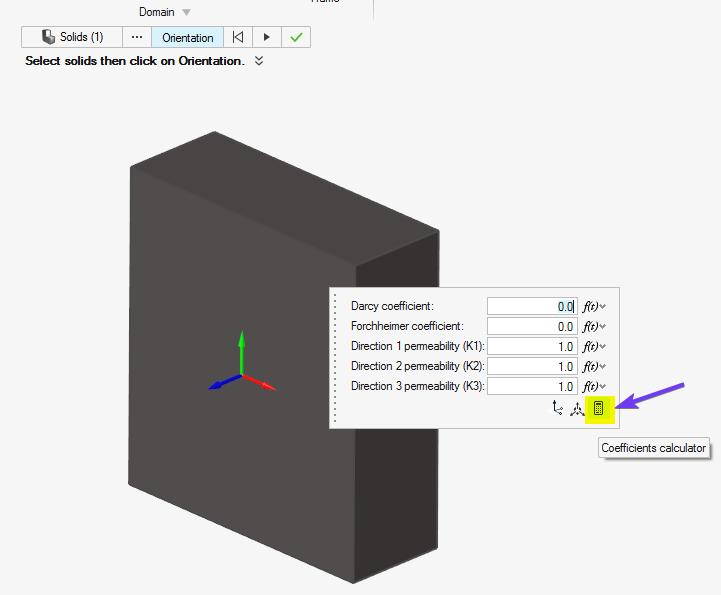Click the triad orientation icon beside calculator
721x595 pixels.
(x=577, y=409)
